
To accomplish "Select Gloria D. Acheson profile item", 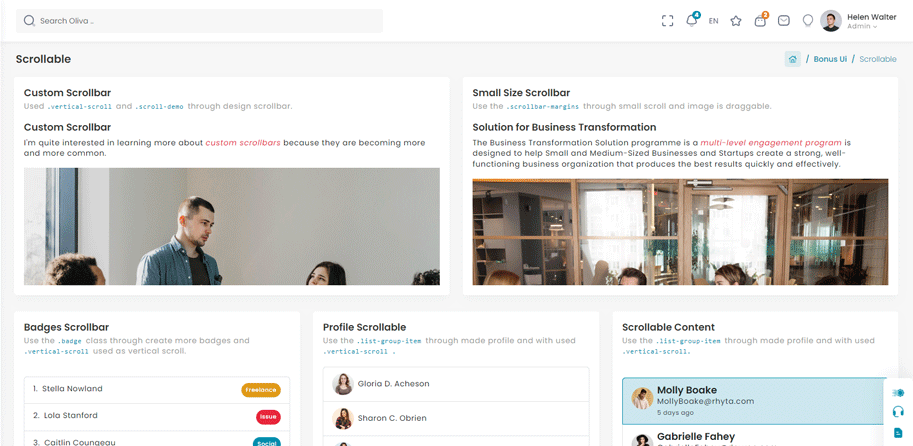I will tap(456, 384).
